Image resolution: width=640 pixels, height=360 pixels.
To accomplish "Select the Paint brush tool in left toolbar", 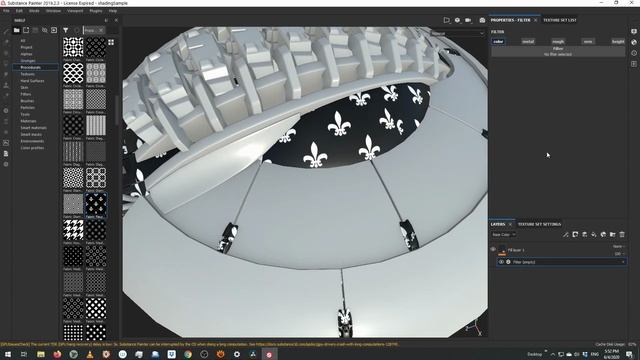I will (x=6, y=31).
